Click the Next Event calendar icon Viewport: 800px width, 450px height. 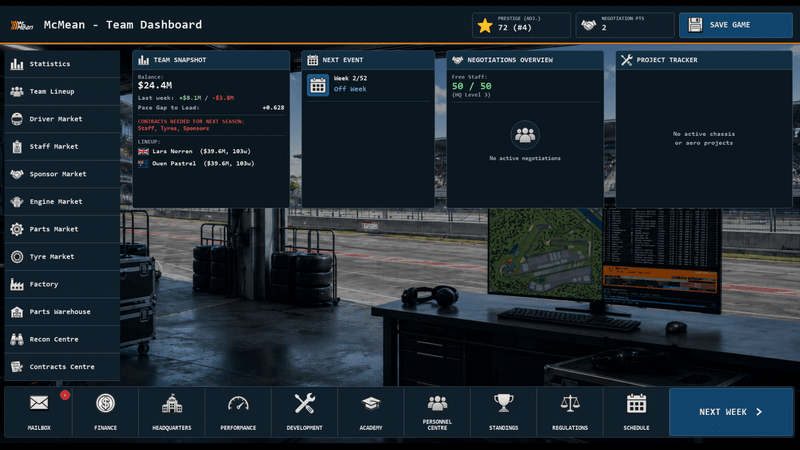click(x=318, y=85)
